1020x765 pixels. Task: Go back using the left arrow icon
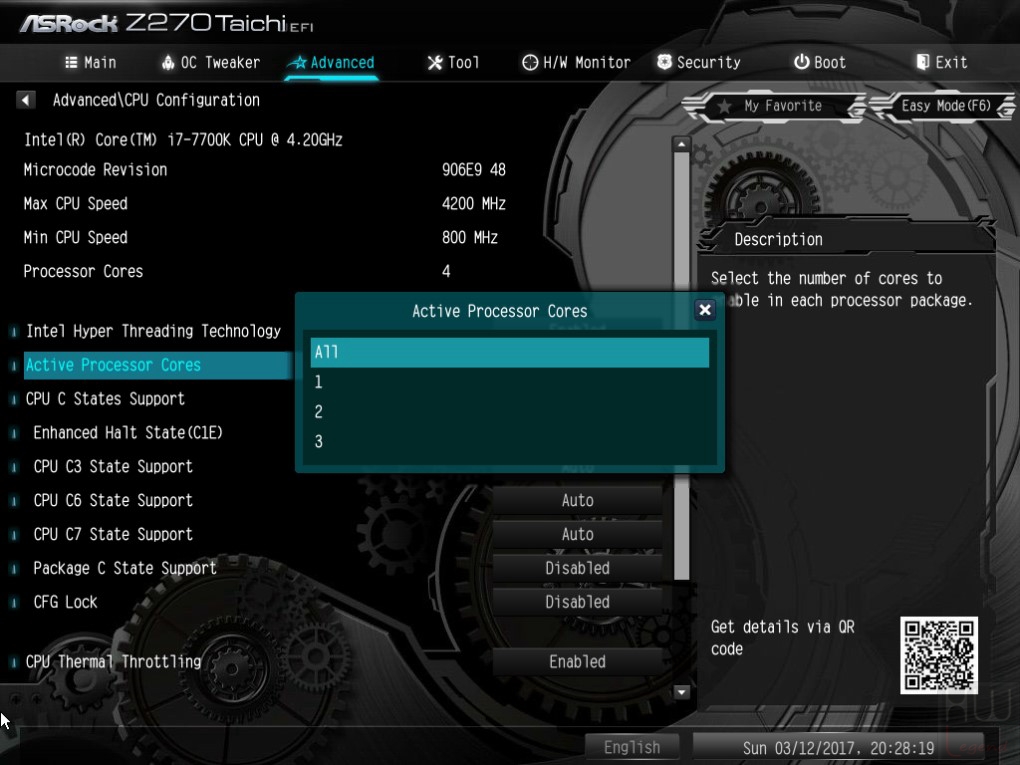(x=25, y=100)
